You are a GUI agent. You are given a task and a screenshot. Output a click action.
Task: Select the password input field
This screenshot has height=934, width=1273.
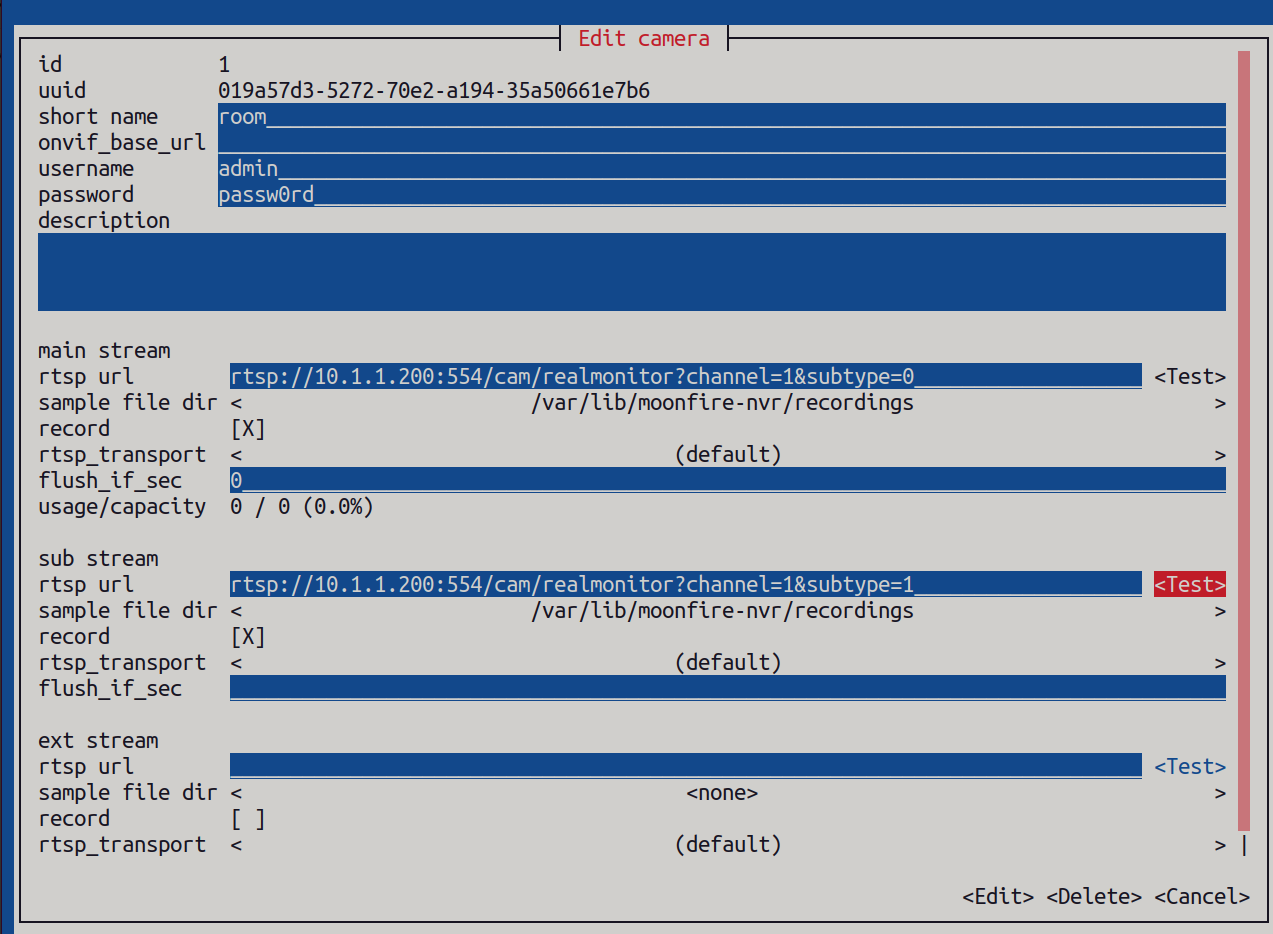point(720,195)
